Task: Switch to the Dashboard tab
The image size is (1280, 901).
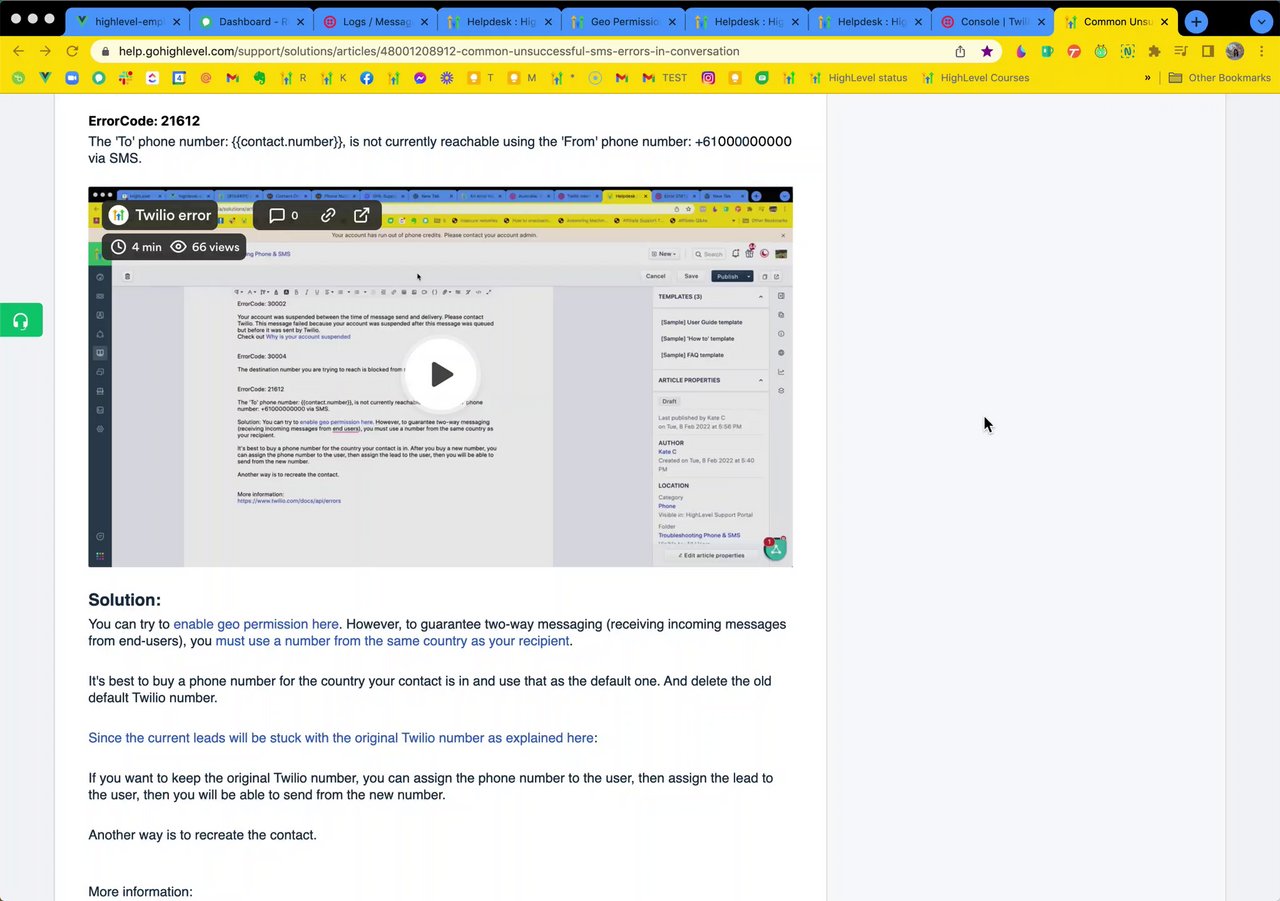Action: [250, 21]
